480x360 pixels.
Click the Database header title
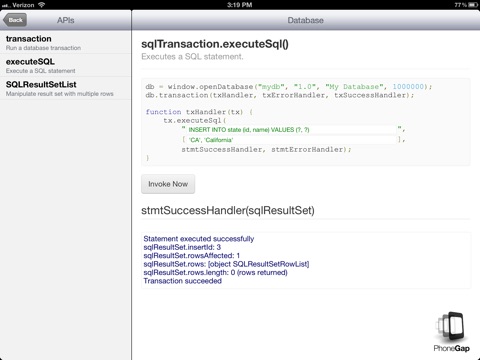click(x=305, y=20)
